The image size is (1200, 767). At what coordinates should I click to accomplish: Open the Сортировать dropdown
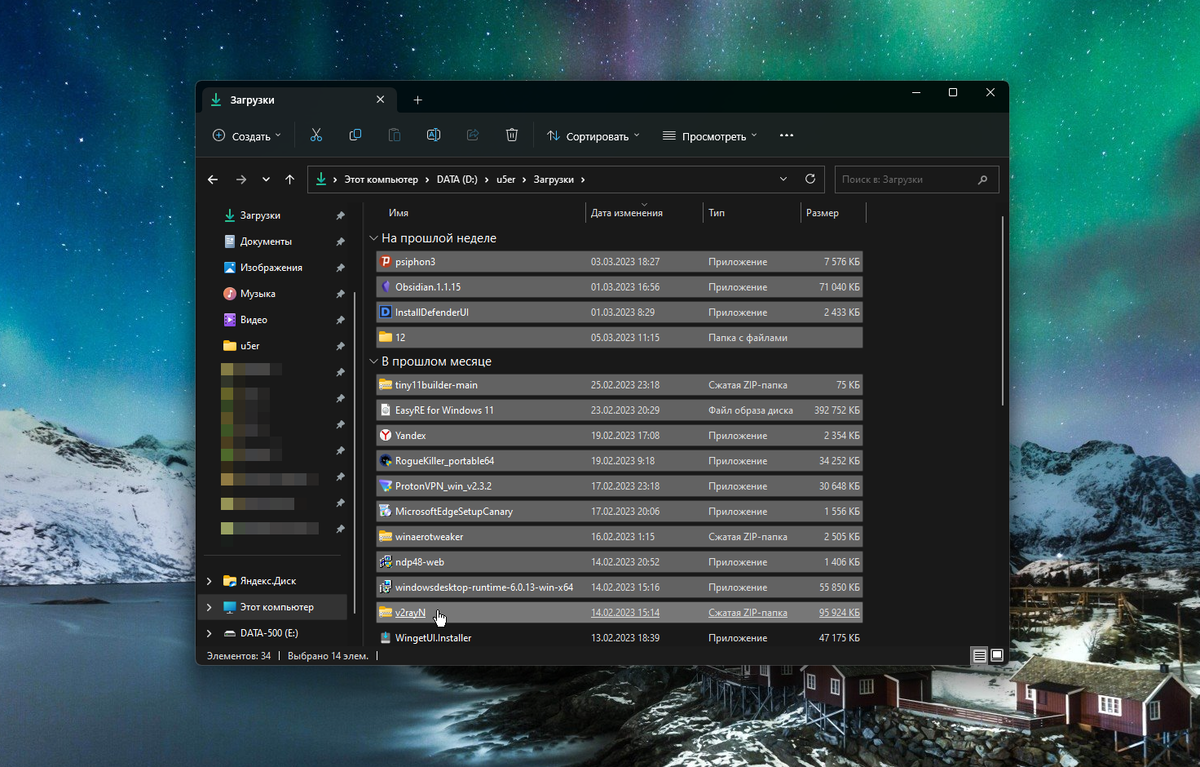click(593, 136)
